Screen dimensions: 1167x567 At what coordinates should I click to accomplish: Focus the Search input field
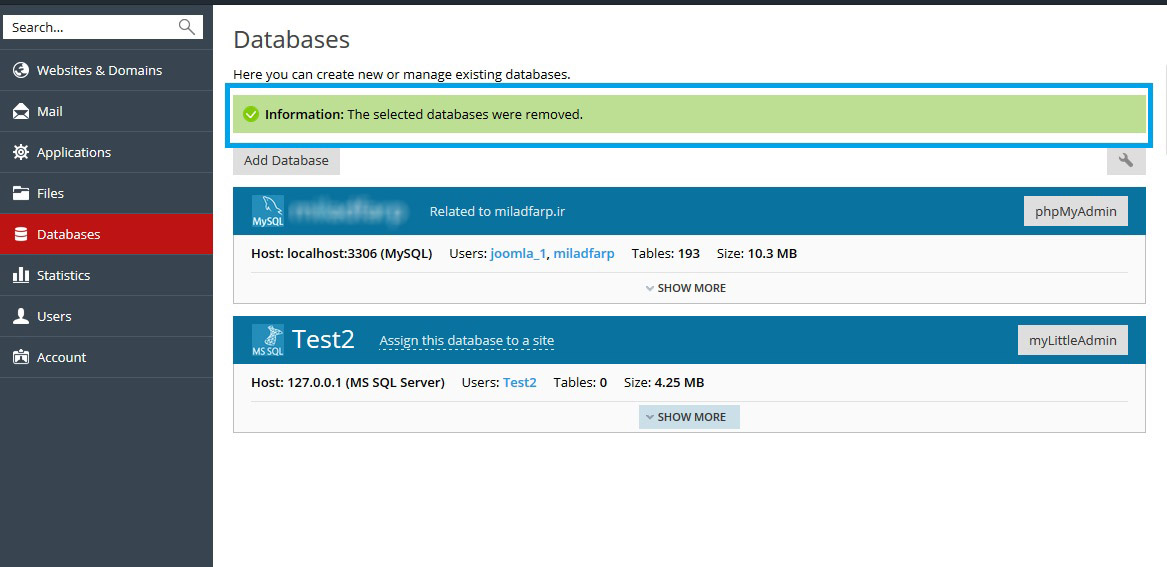click(x=90, y=27)
